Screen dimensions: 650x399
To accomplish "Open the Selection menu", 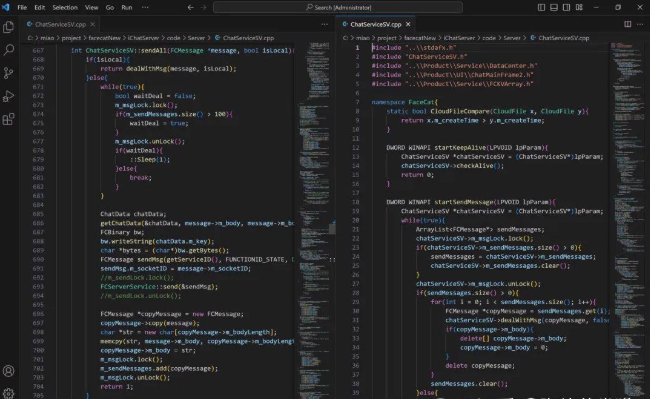I will click(x=65, y=7).
